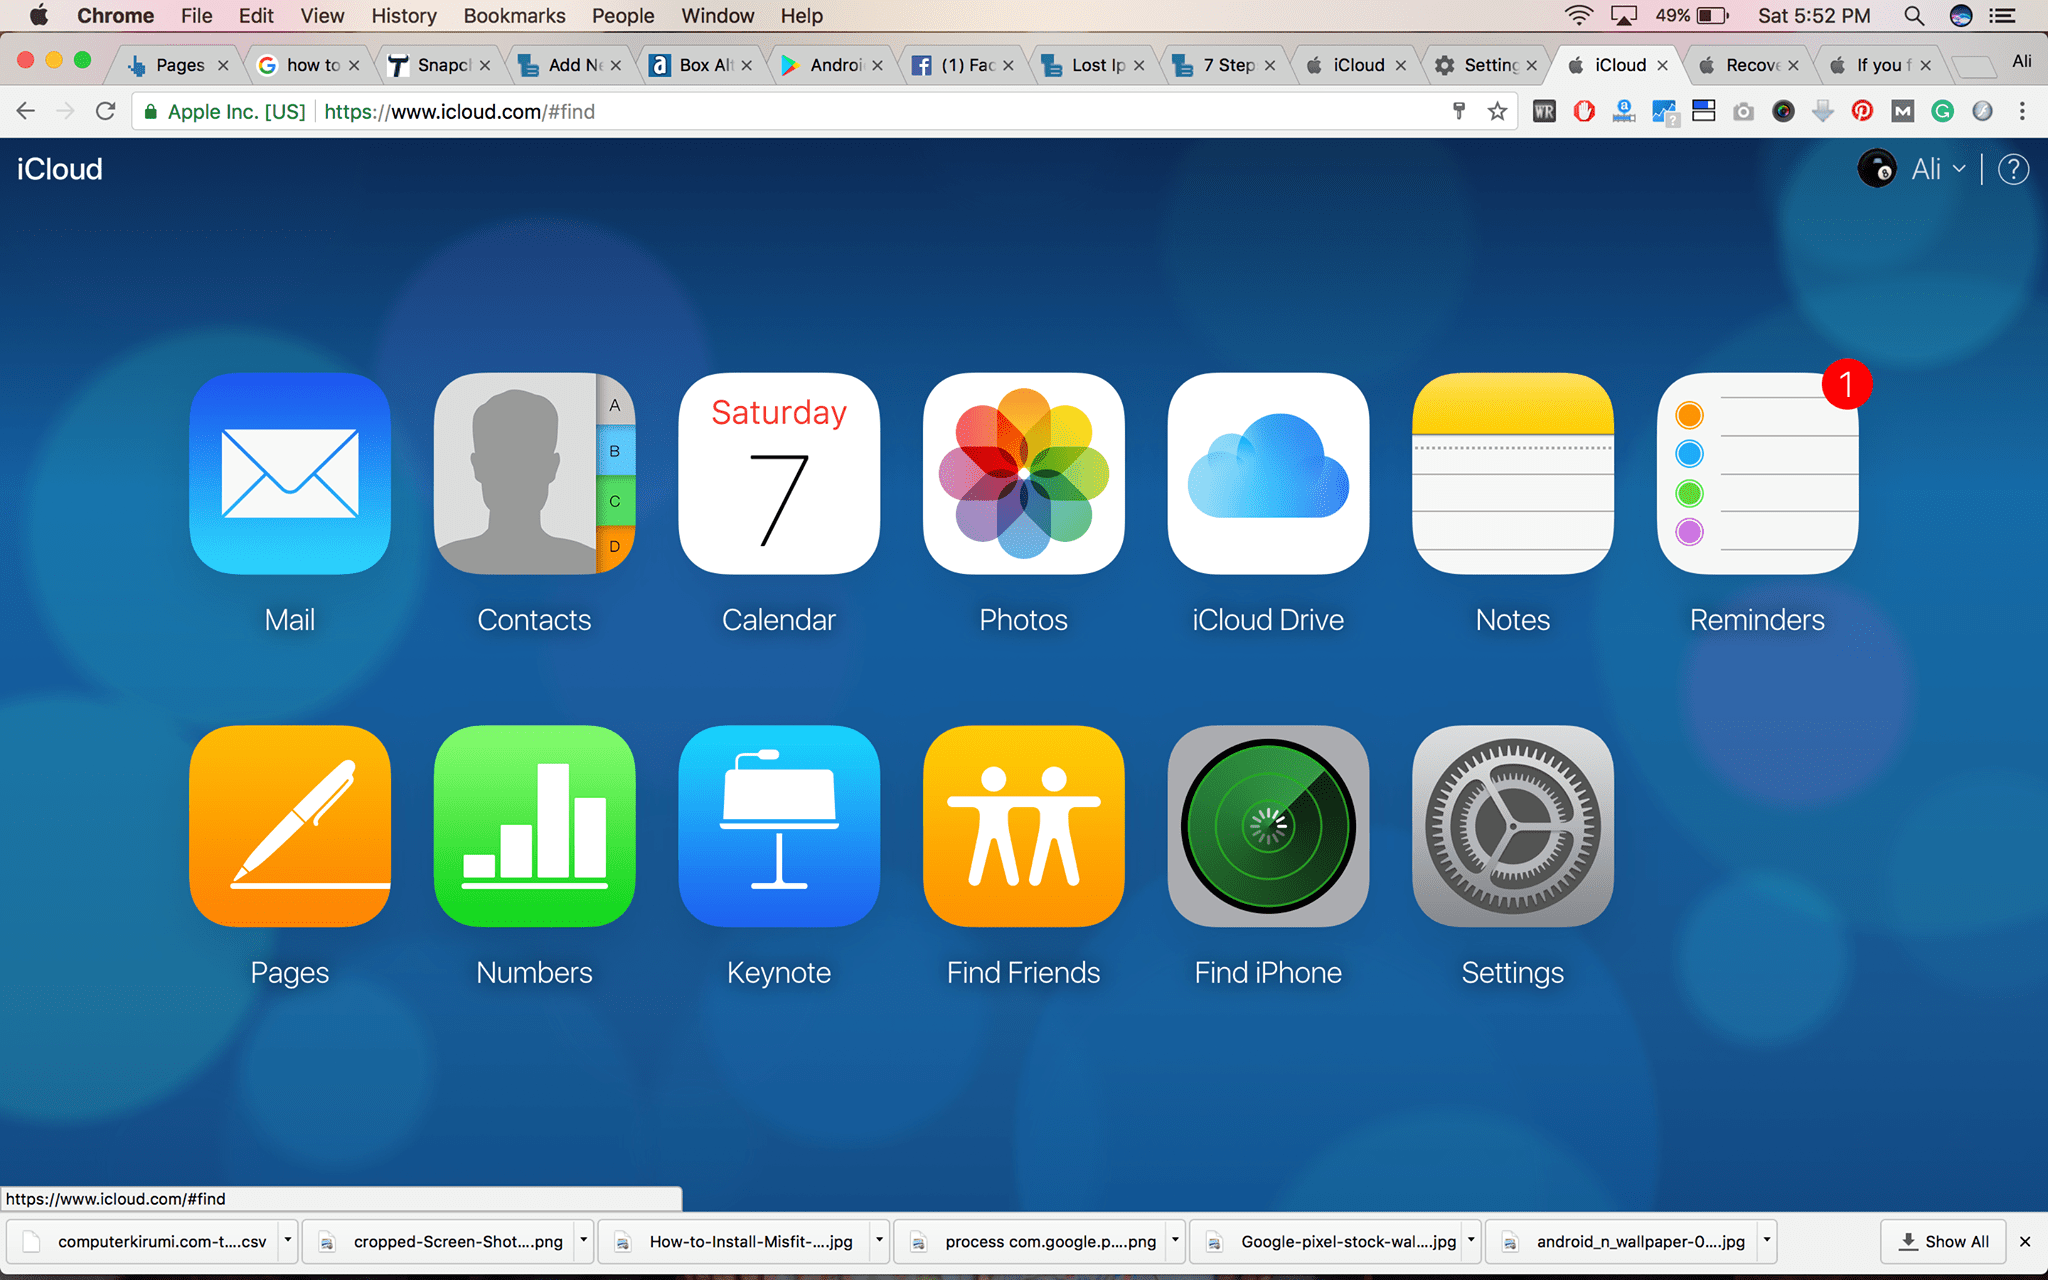Launch Find iPhone radar icon
This screenshot has height=1280, width=2048.
(x=1268, y=826)
